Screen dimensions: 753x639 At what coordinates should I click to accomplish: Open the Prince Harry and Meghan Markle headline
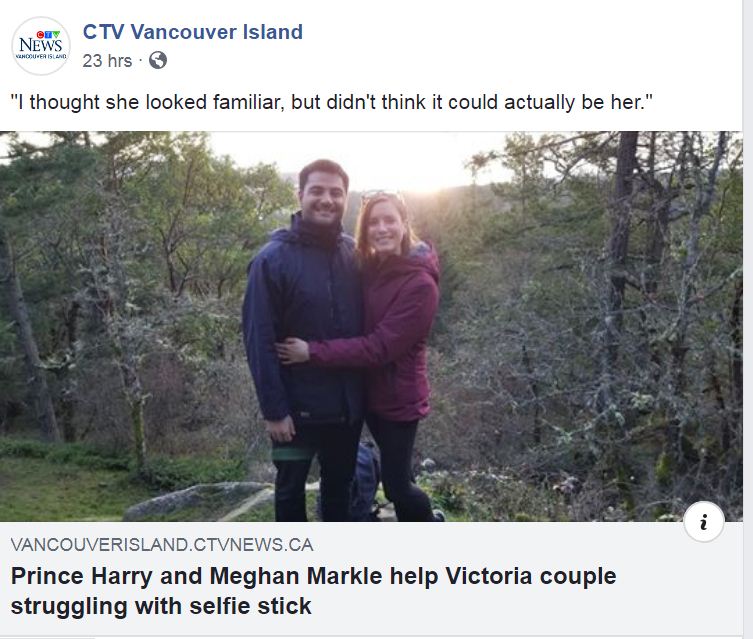click(x=313, y=591)
